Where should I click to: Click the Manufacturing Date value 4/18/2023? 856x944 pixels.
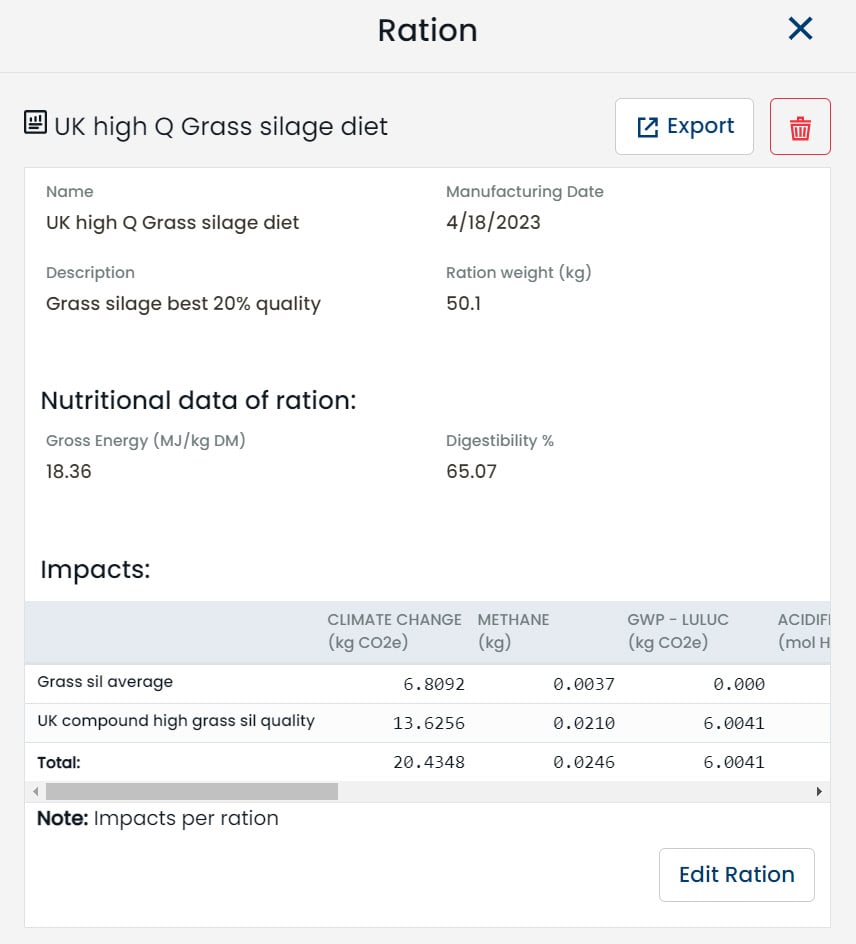coord(493,223)
